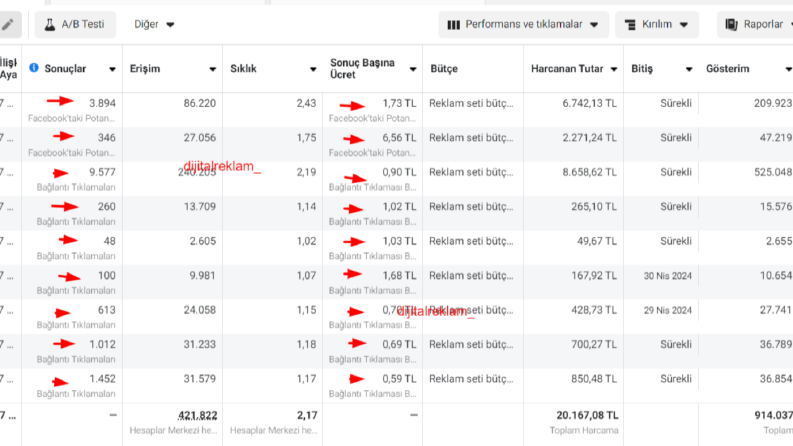Screen dimensions: 793x446
Task: Select the result value 3.894
Action: (x=102, y=103)
